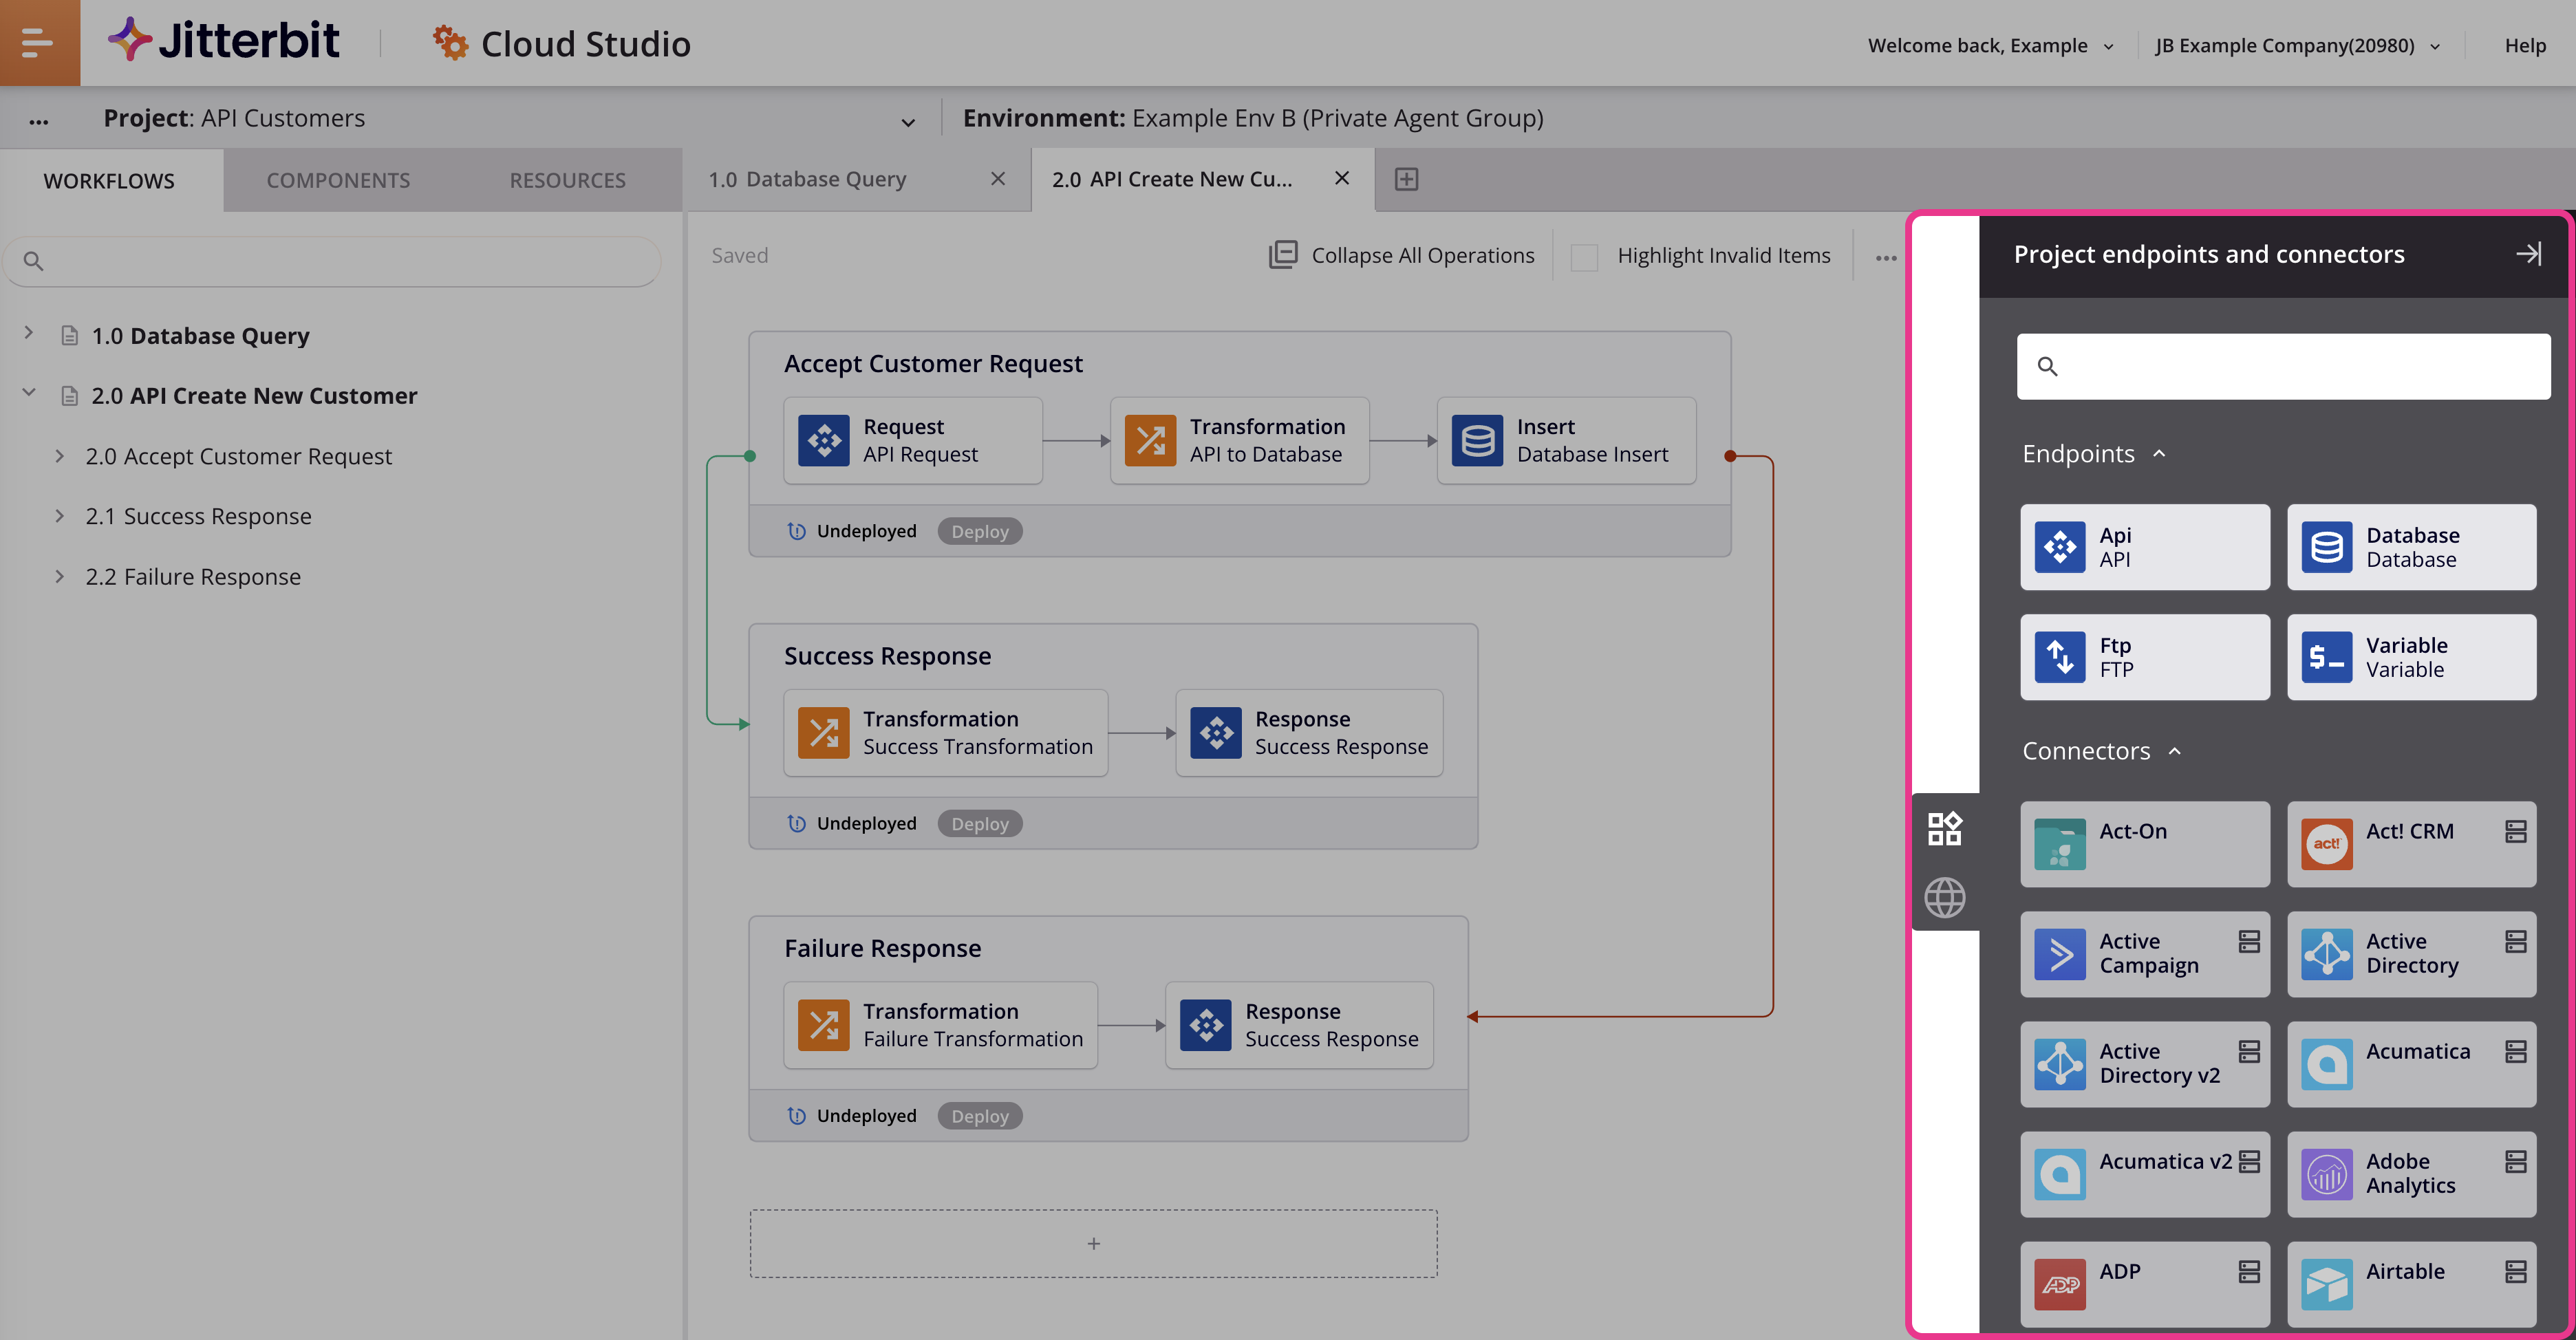
Task: Click the Deploy button under Accept Customer Request
Action: coord(981,531)
